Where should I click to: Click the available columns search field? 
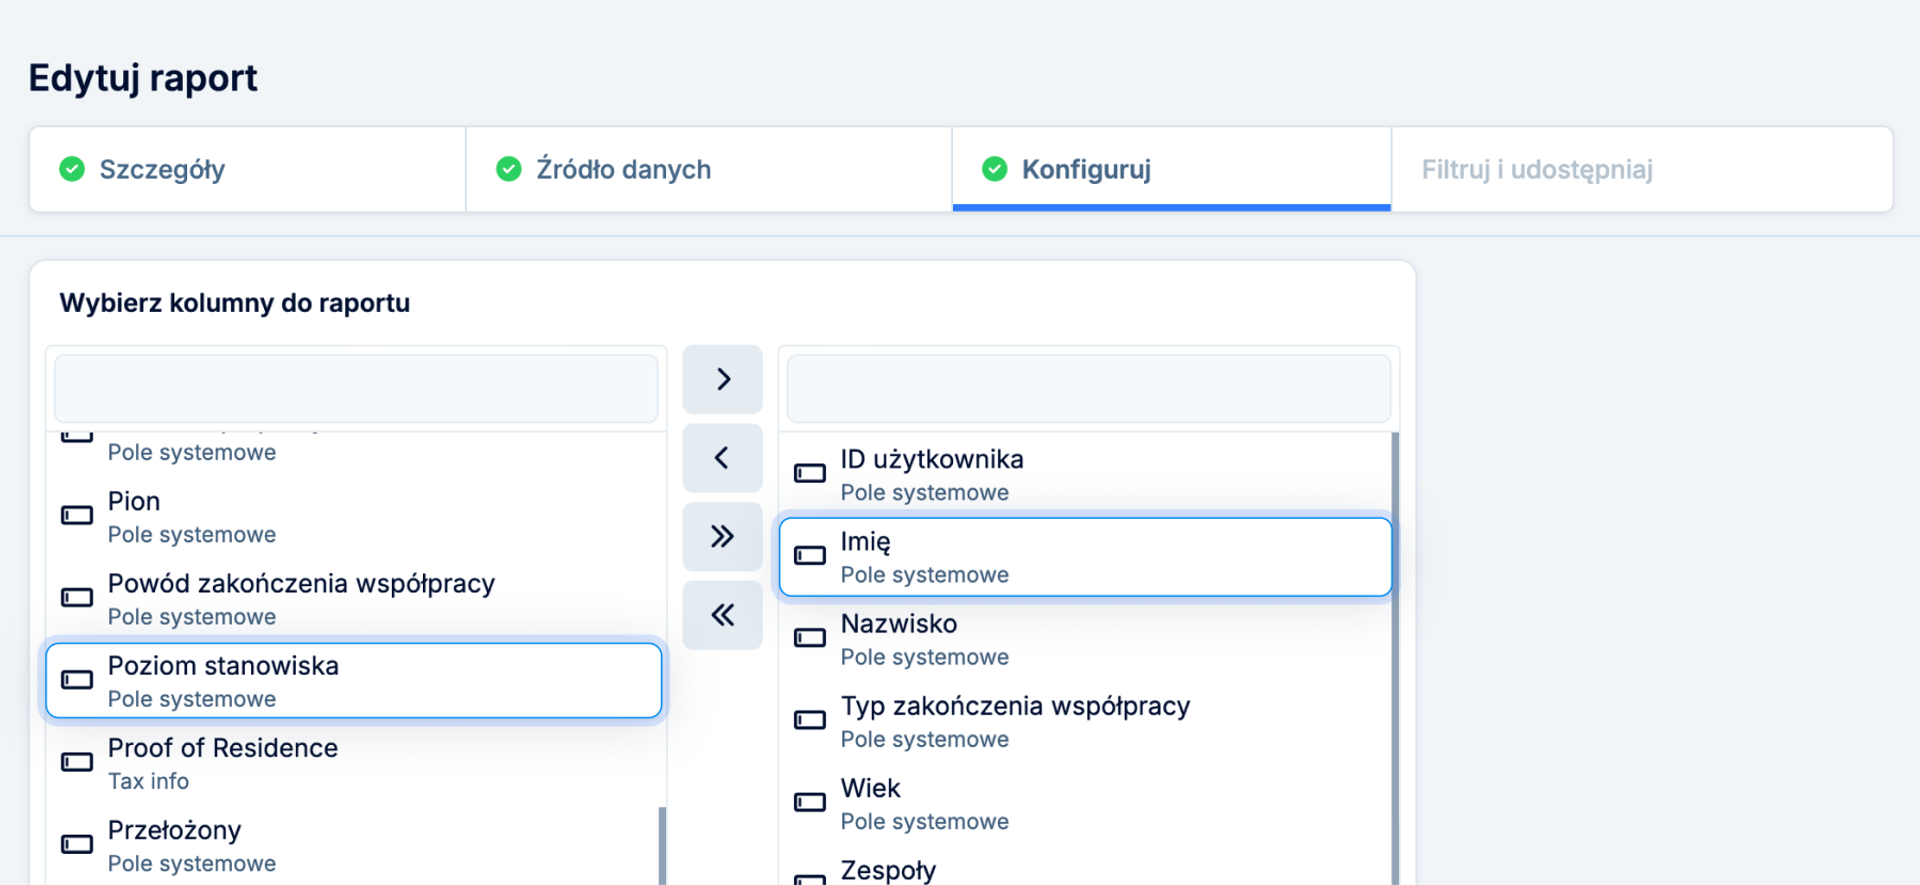coord(356,388)
